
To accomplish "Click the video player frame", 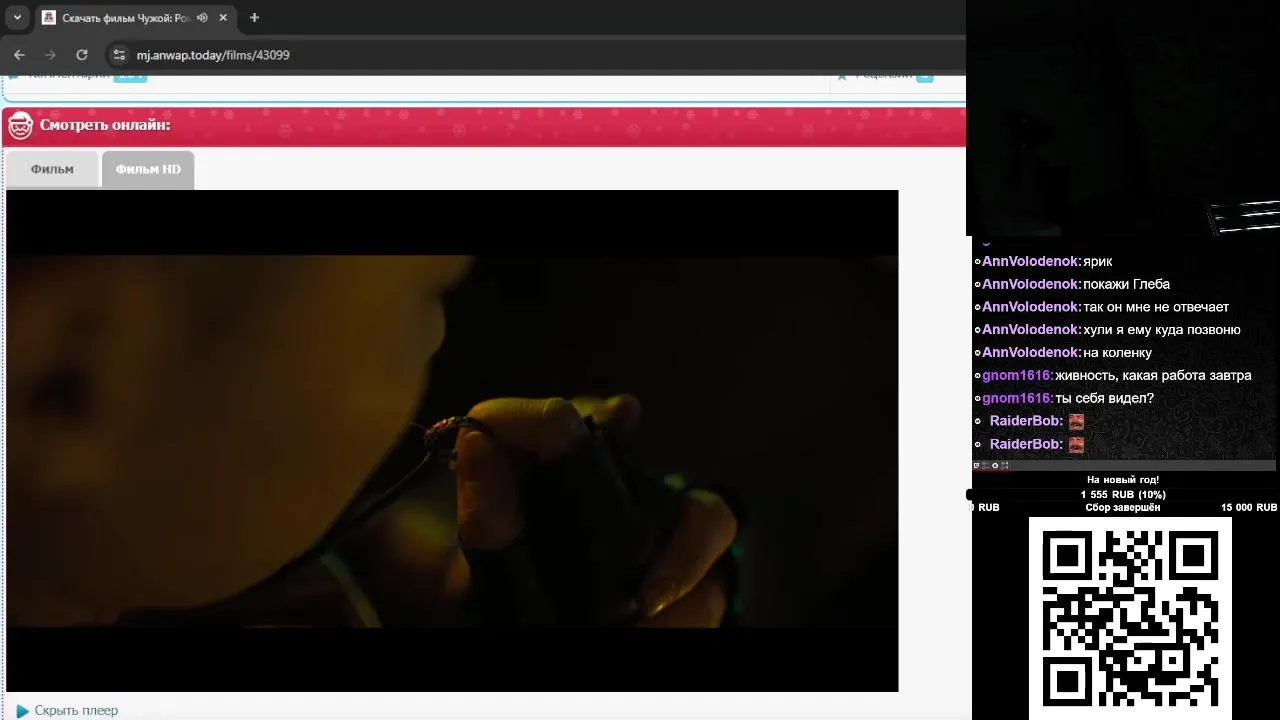I will pos(452,441).
